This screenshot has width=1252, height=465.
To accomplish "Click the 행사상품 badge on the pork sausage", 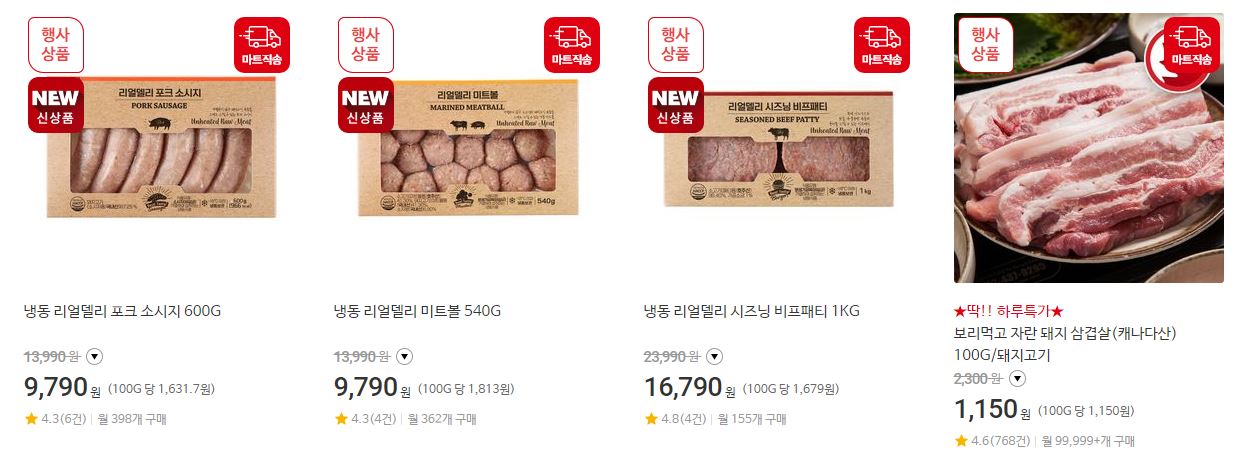I will (56, 45).
